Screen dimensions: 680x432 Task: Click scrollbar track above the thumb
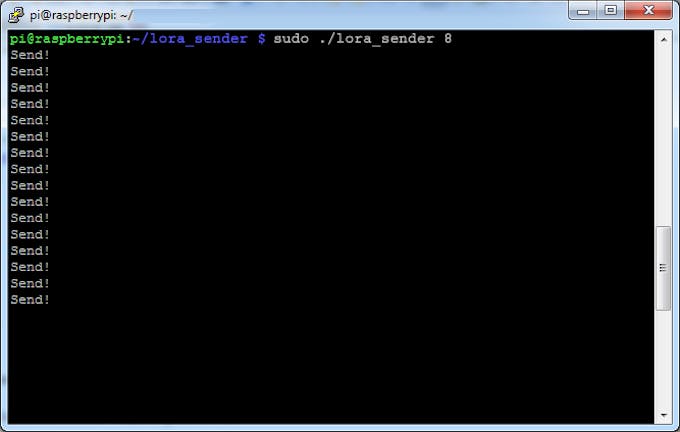click(x=664, y=137)
